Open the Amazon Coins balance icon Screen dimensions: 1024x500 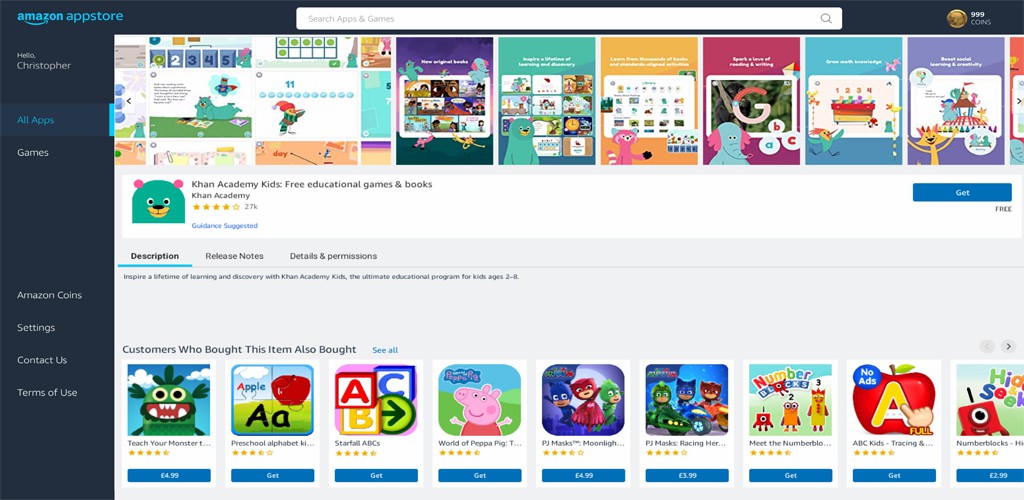tap(957, 19)
